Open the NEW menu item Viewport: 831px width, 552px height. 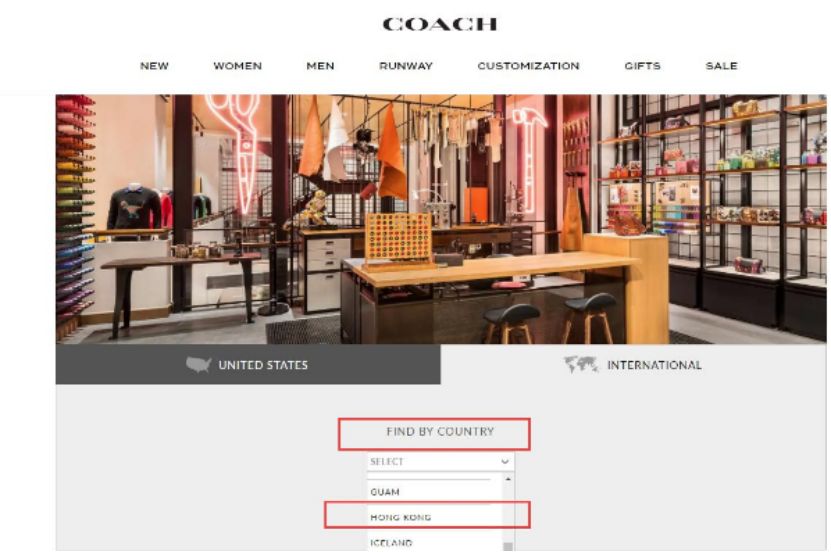[154, 66]
